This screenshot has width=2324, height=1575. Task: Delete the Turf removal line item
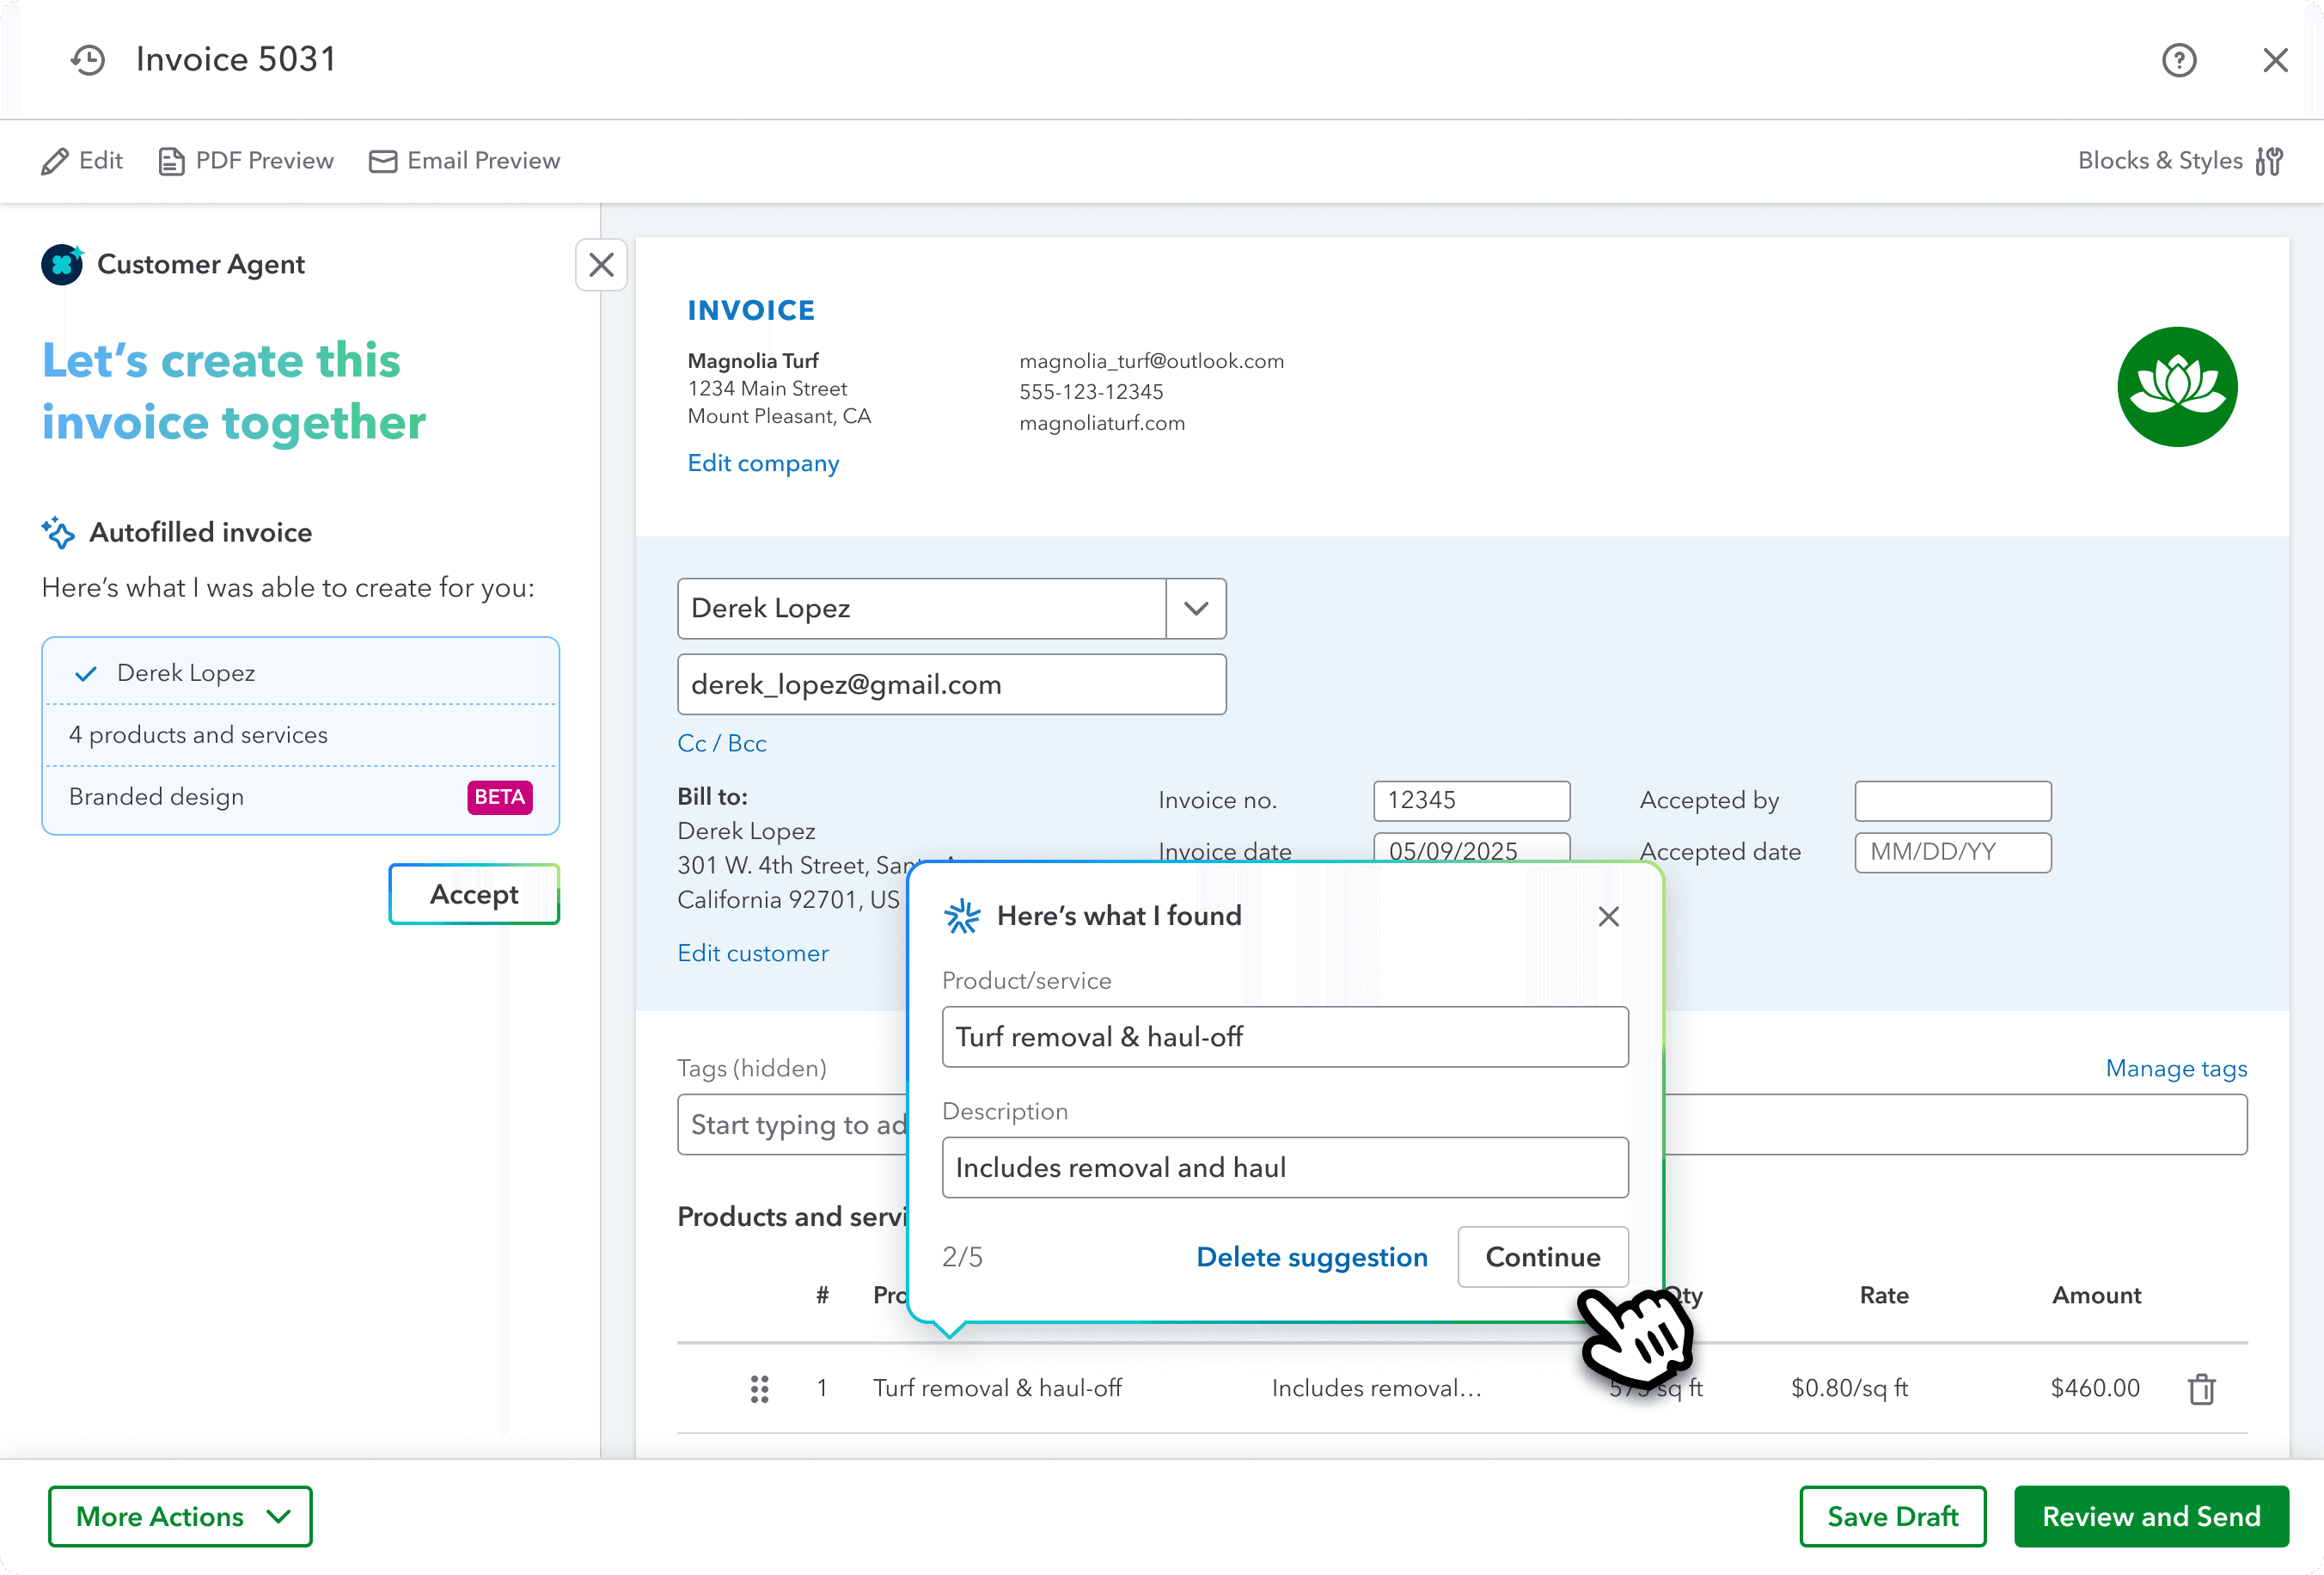[x=2201, y=1389]
